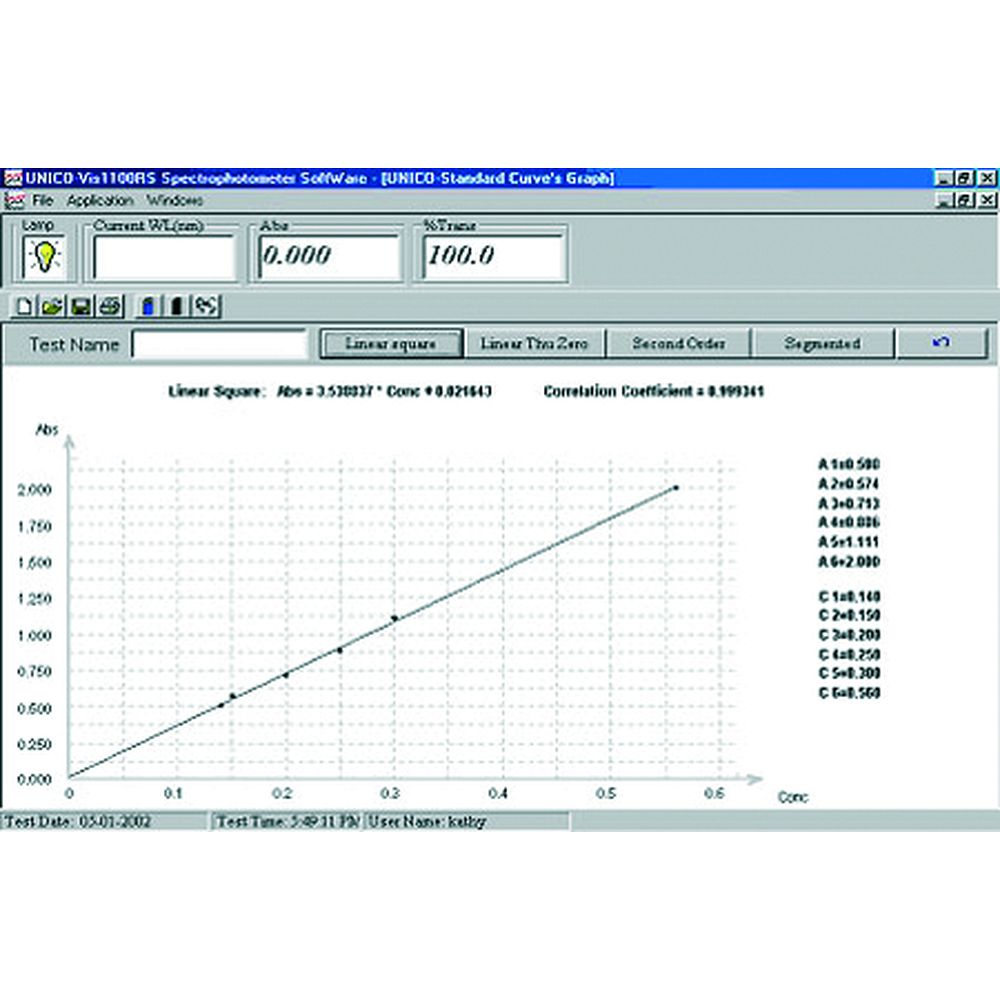Restore the inner Standard Curve window
1000x1000 pixels.
click(964, 200)
